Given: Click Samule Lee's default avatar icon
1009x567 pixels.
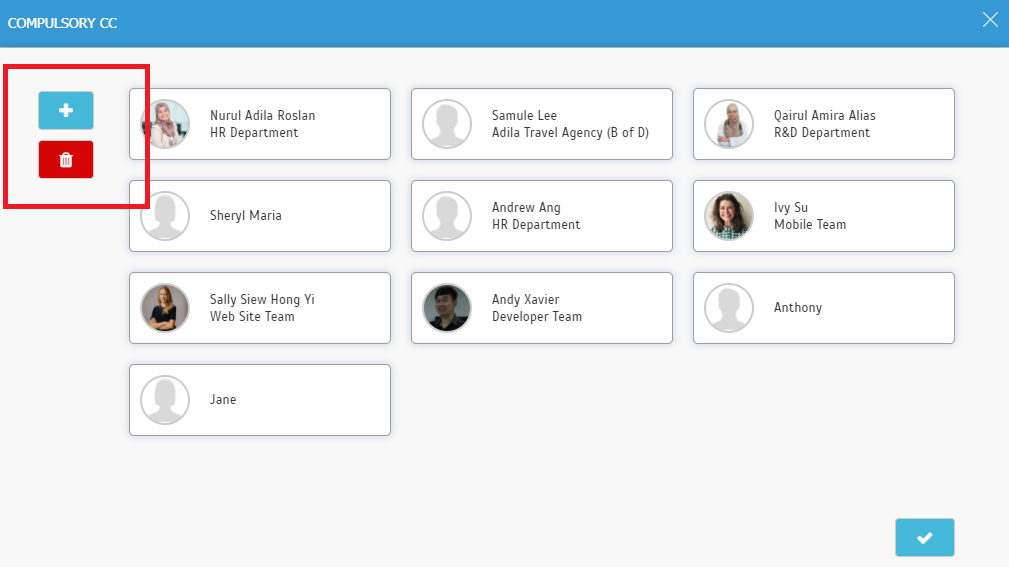Looking at the screenshot, I should [x=447, y=124].
